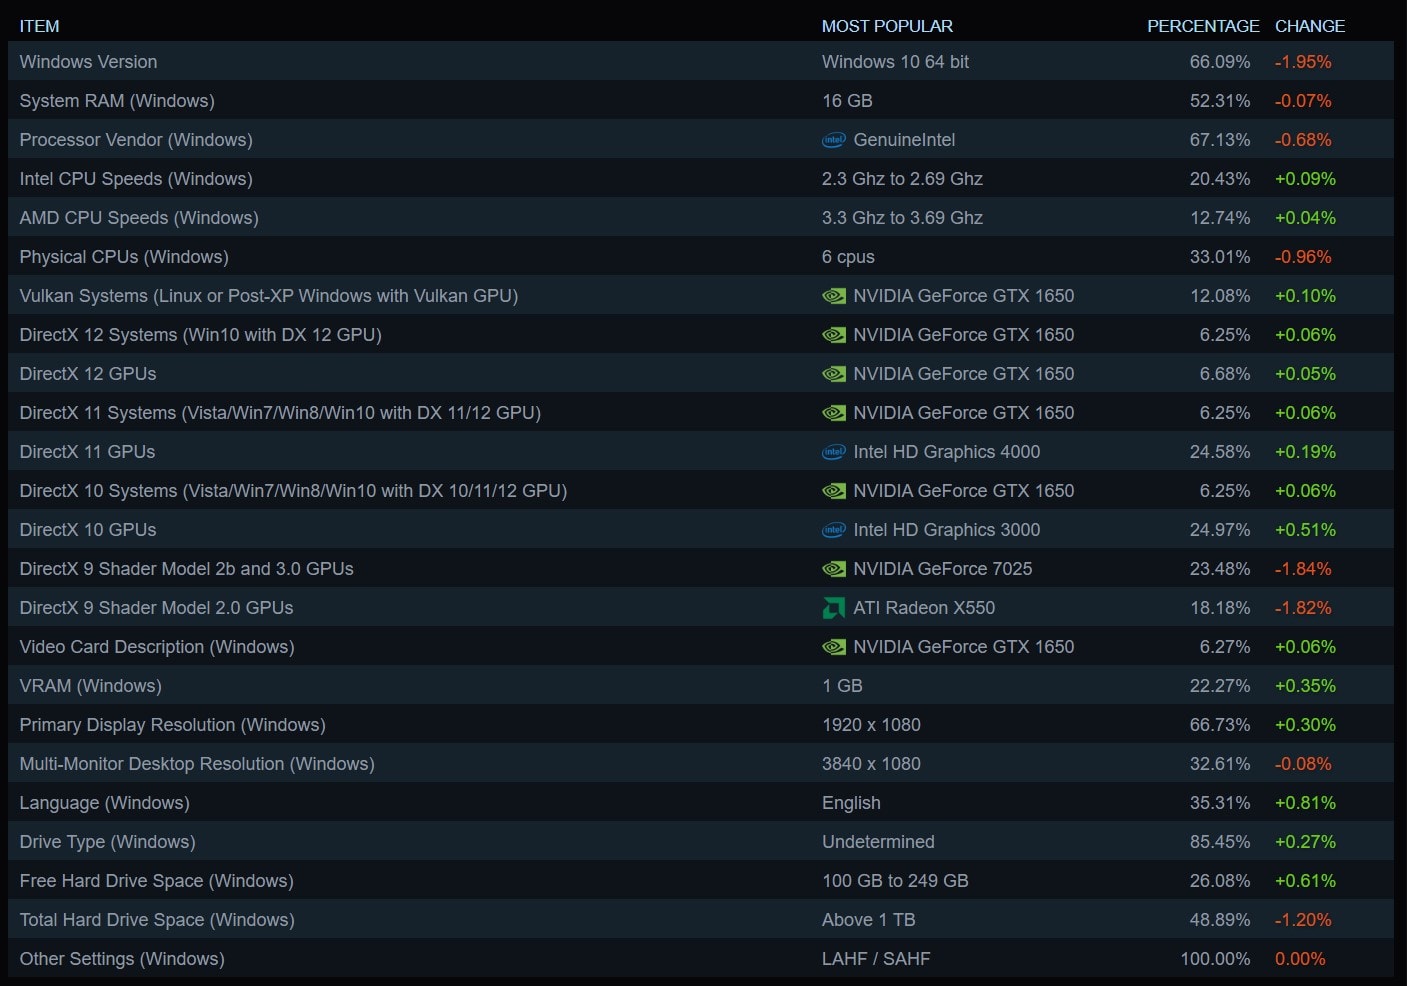Open Language (Windows) row
The image size is (1407, 986).
tap(701, 802)
